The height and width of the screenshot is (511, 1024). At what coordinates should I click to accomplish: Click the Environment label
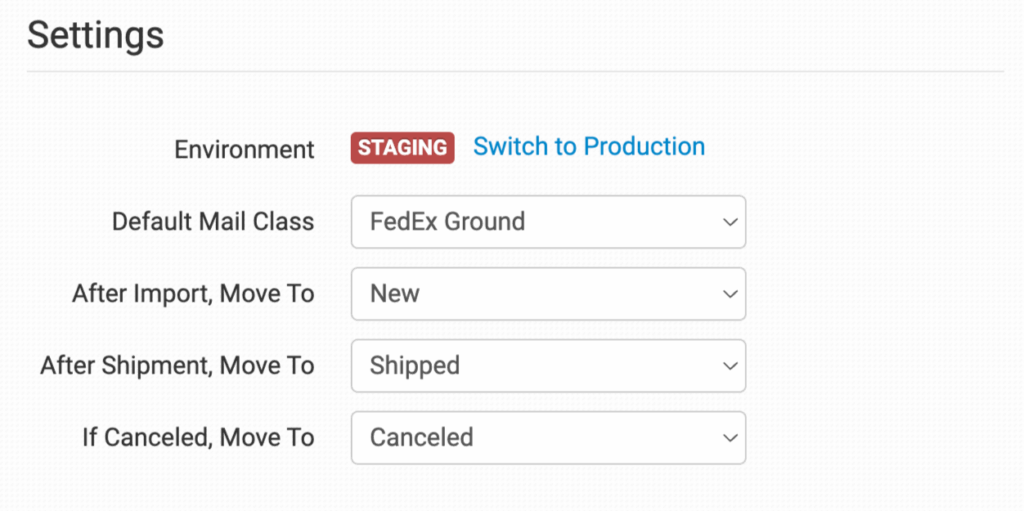[244, 150]
